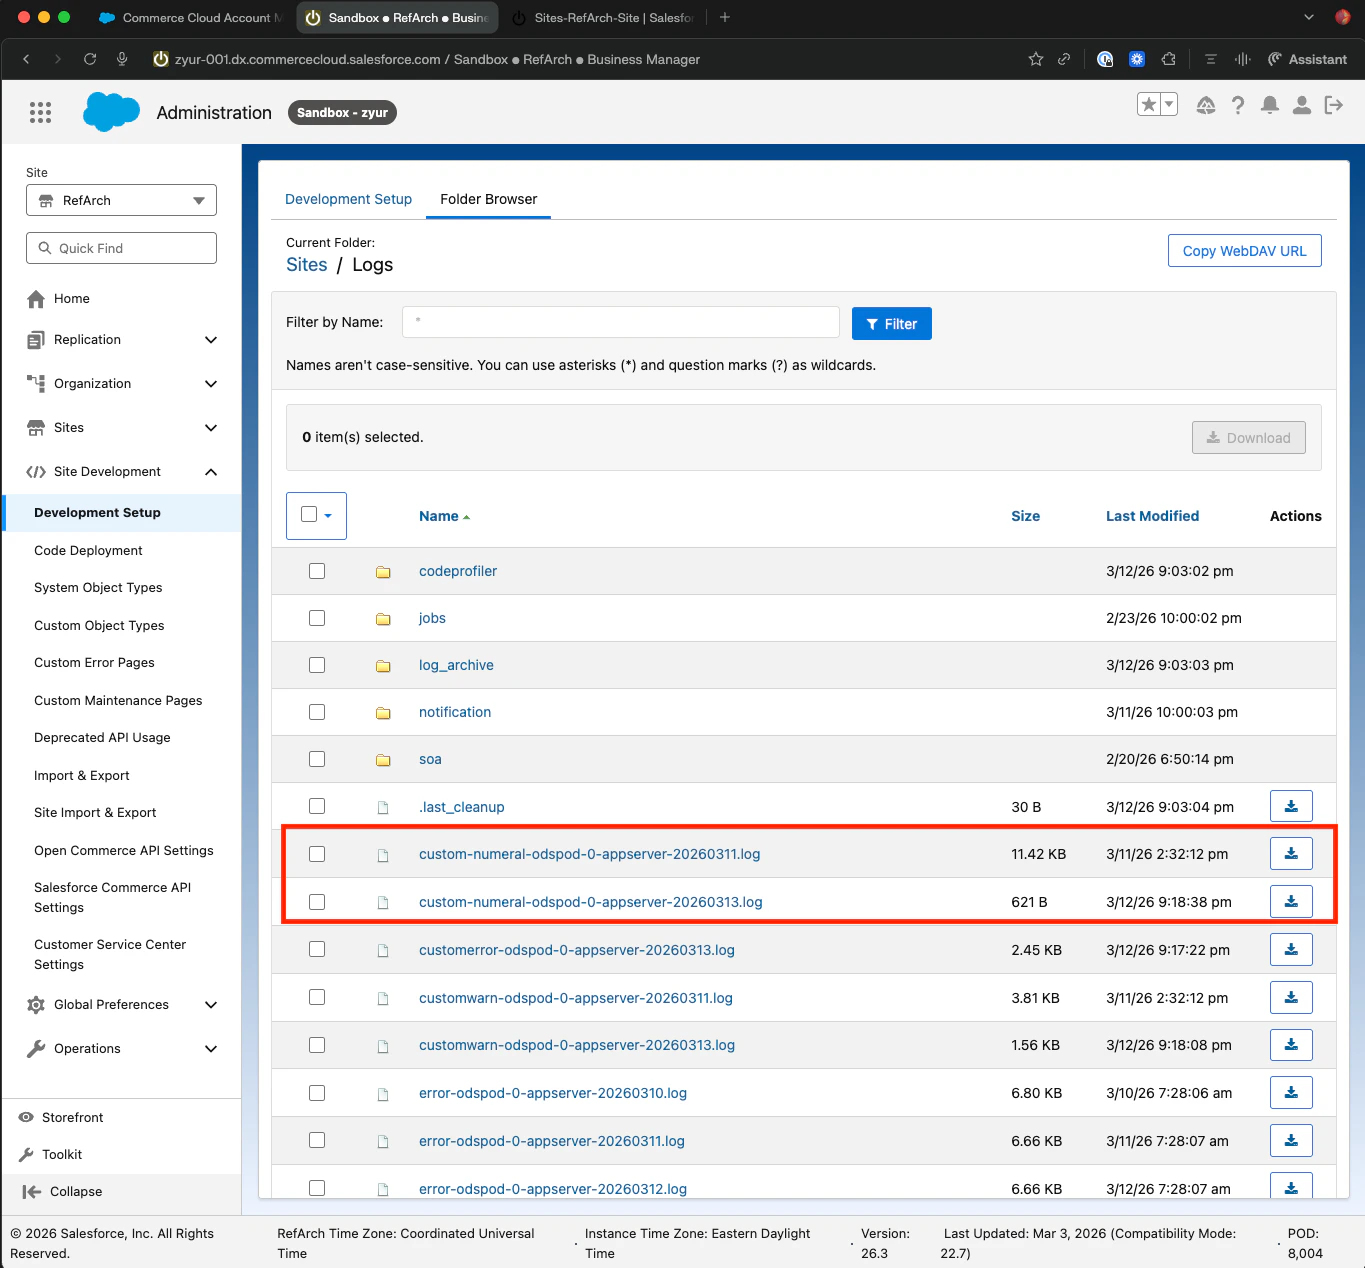Go back with the browser back arrow
The height and width of the screenshot is (1268, 1365).
click(26, 59)
